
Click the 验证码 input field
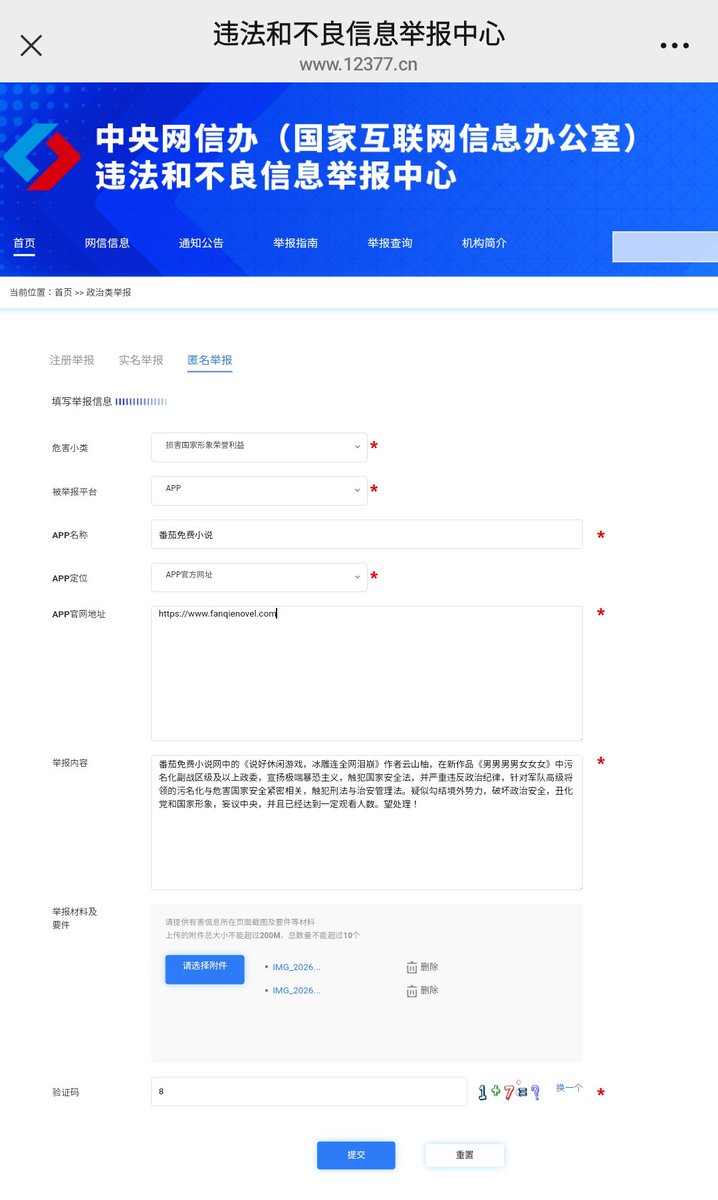pos(309,1092)
